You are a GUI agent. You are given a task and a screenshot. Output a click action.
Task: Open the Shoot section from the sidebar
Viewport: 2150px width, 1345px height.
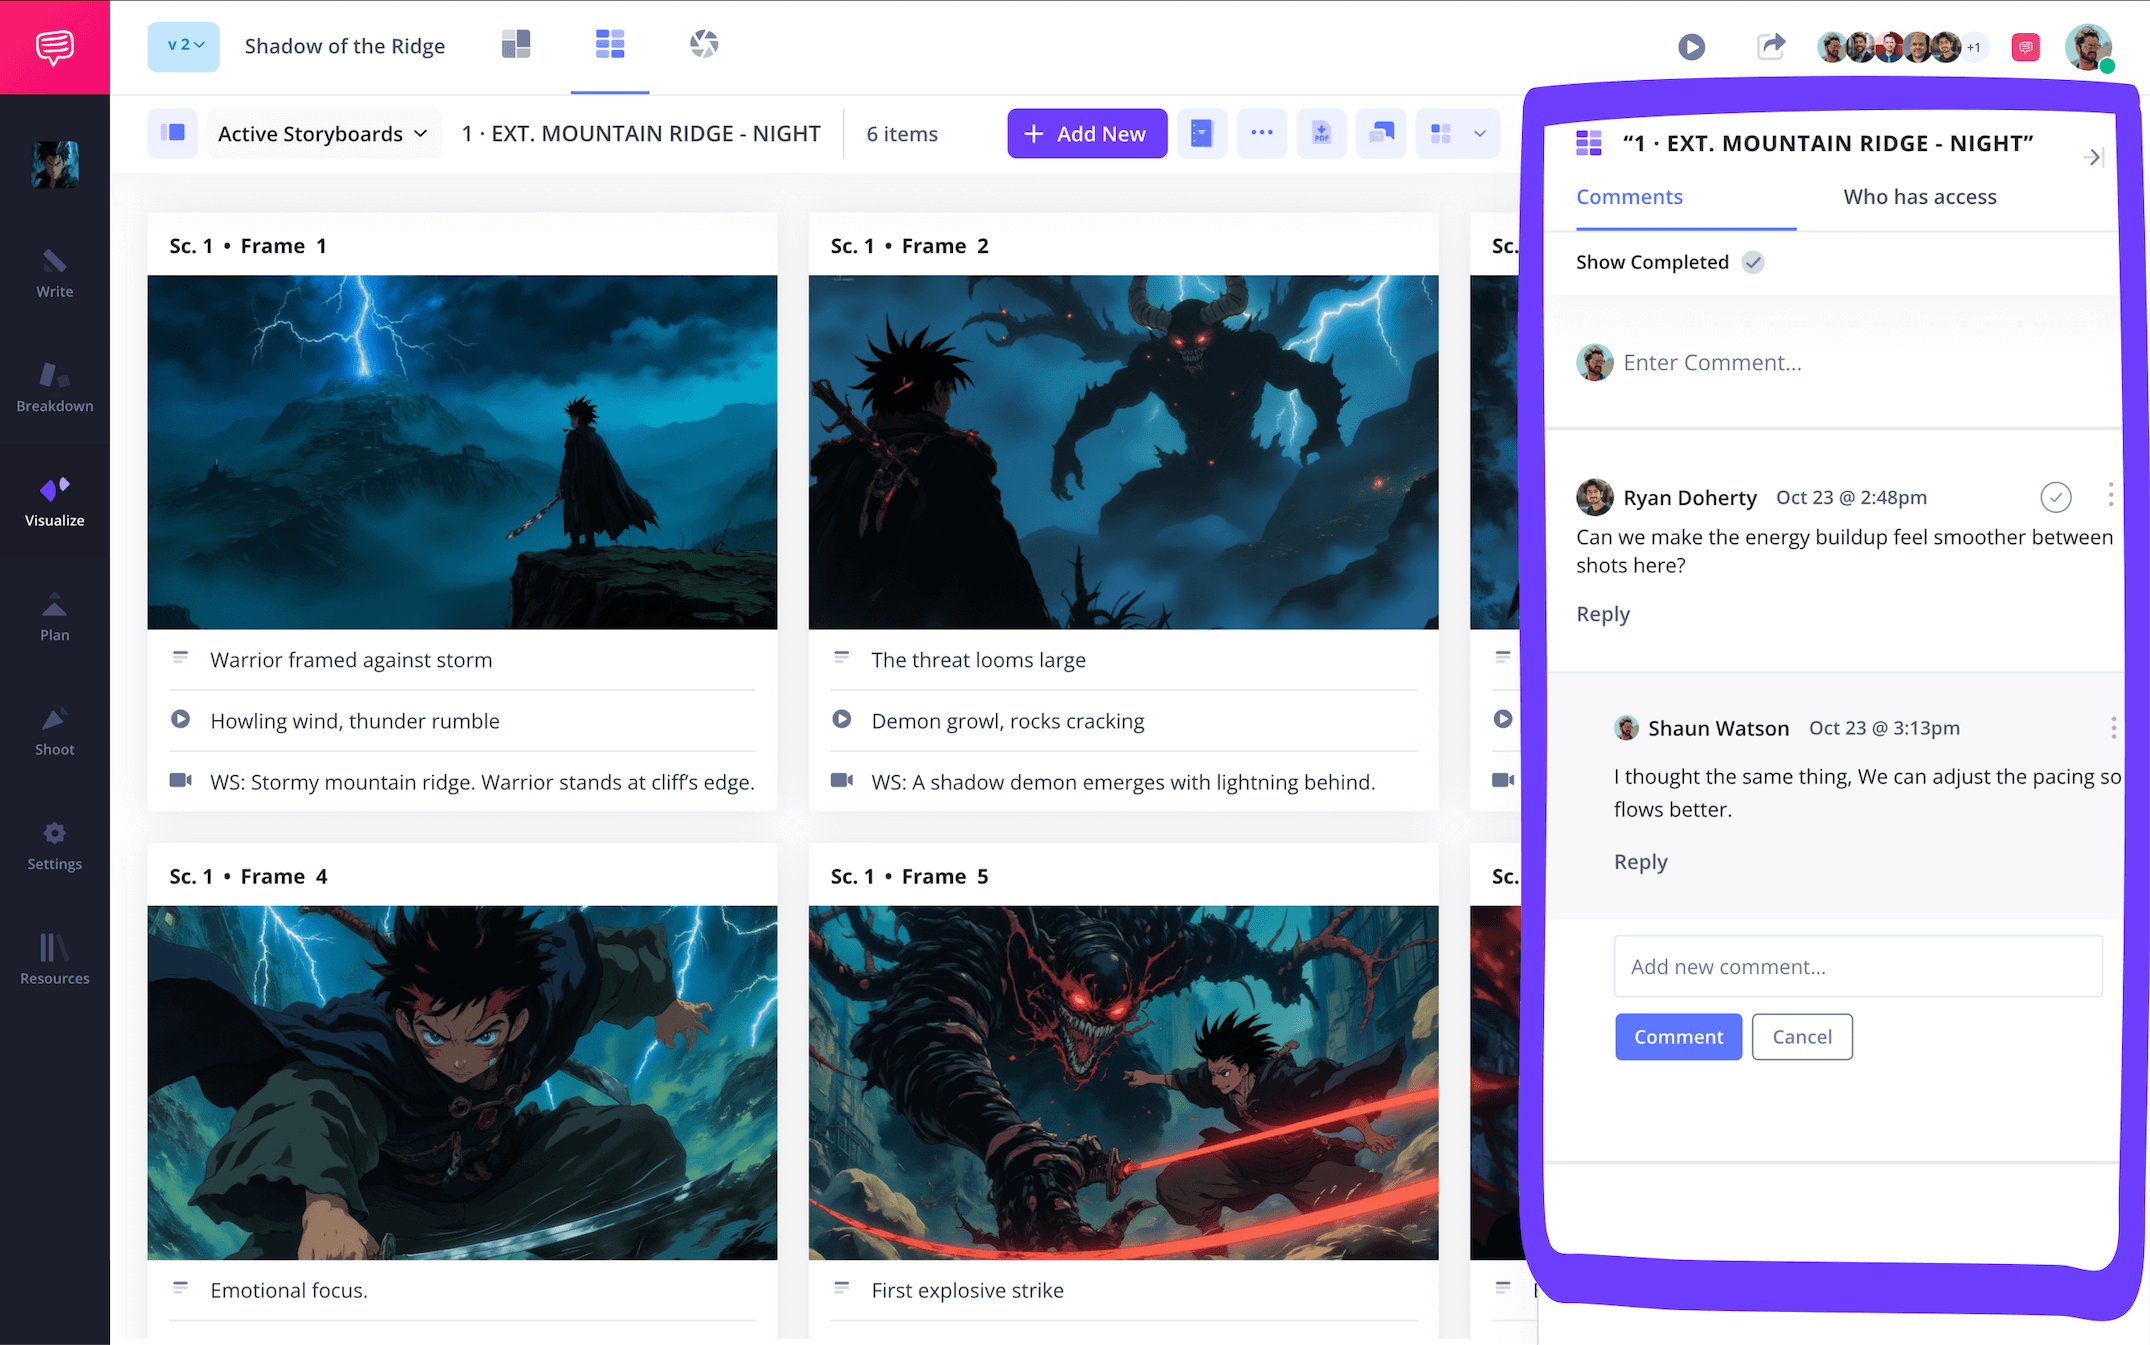tap(54, 731)
